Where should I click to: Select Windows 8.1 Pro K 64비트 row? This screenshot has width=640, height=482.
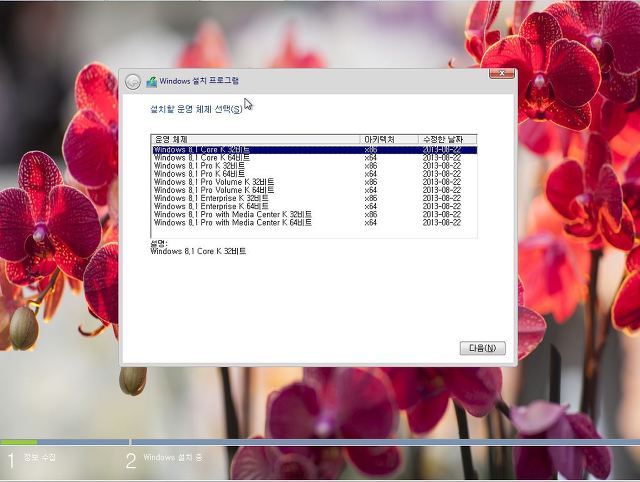315,174
